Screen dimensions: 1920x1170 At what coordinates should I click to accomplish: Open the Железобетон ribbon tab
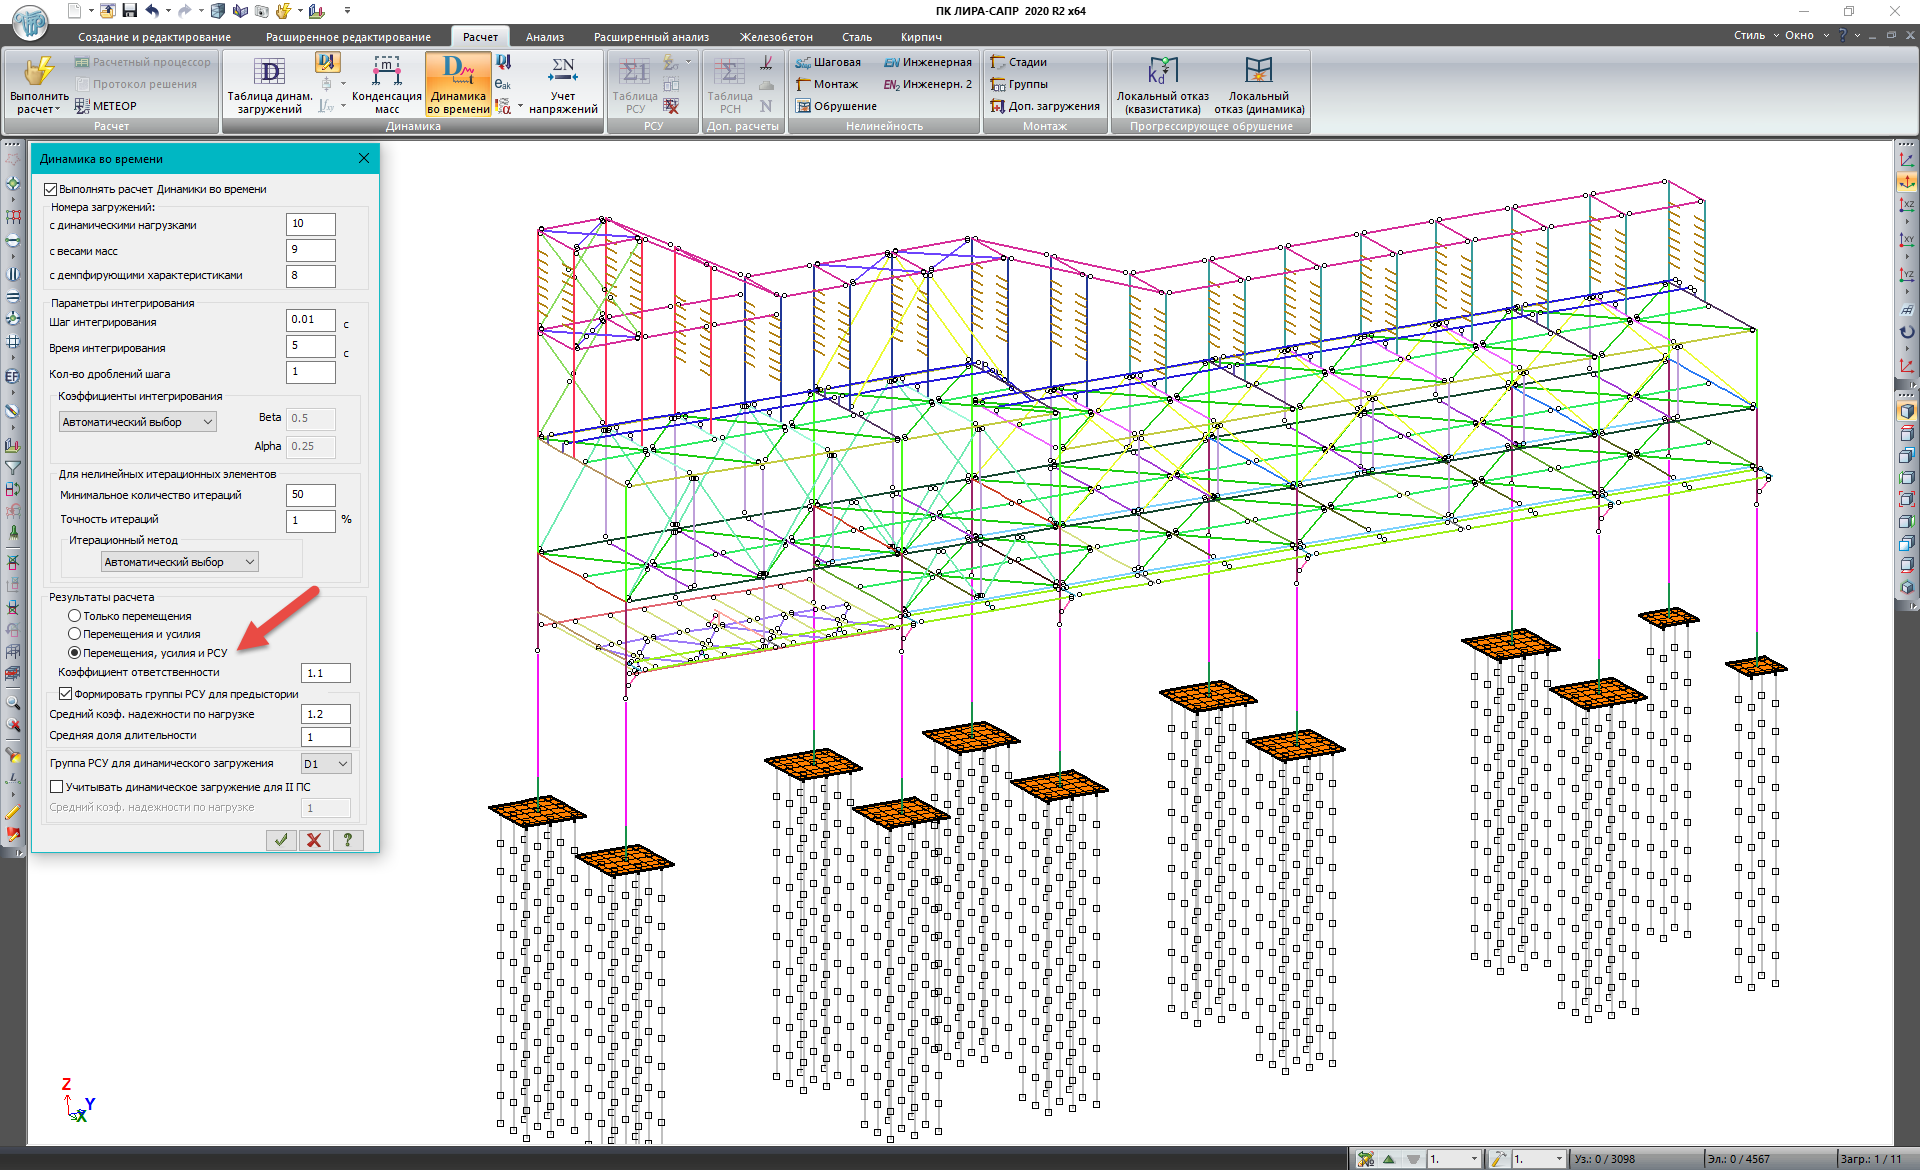point(776,37)
